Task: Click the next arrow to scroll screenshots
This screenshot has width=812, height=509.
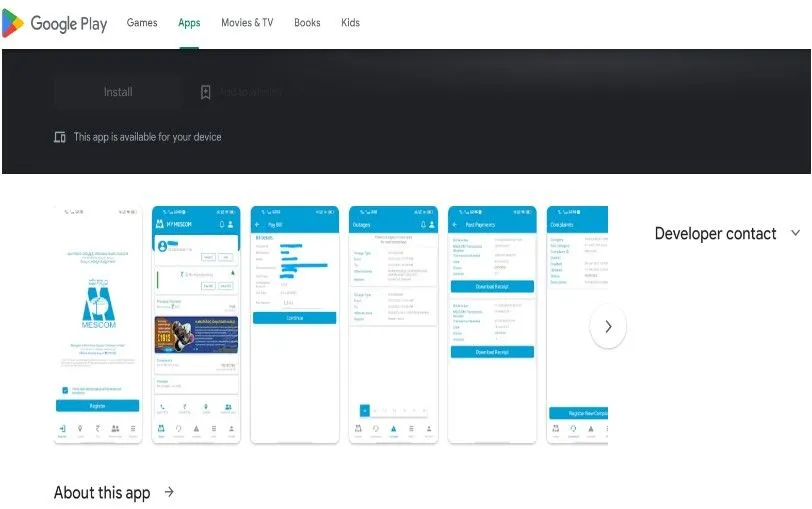Action: point(608,326)
